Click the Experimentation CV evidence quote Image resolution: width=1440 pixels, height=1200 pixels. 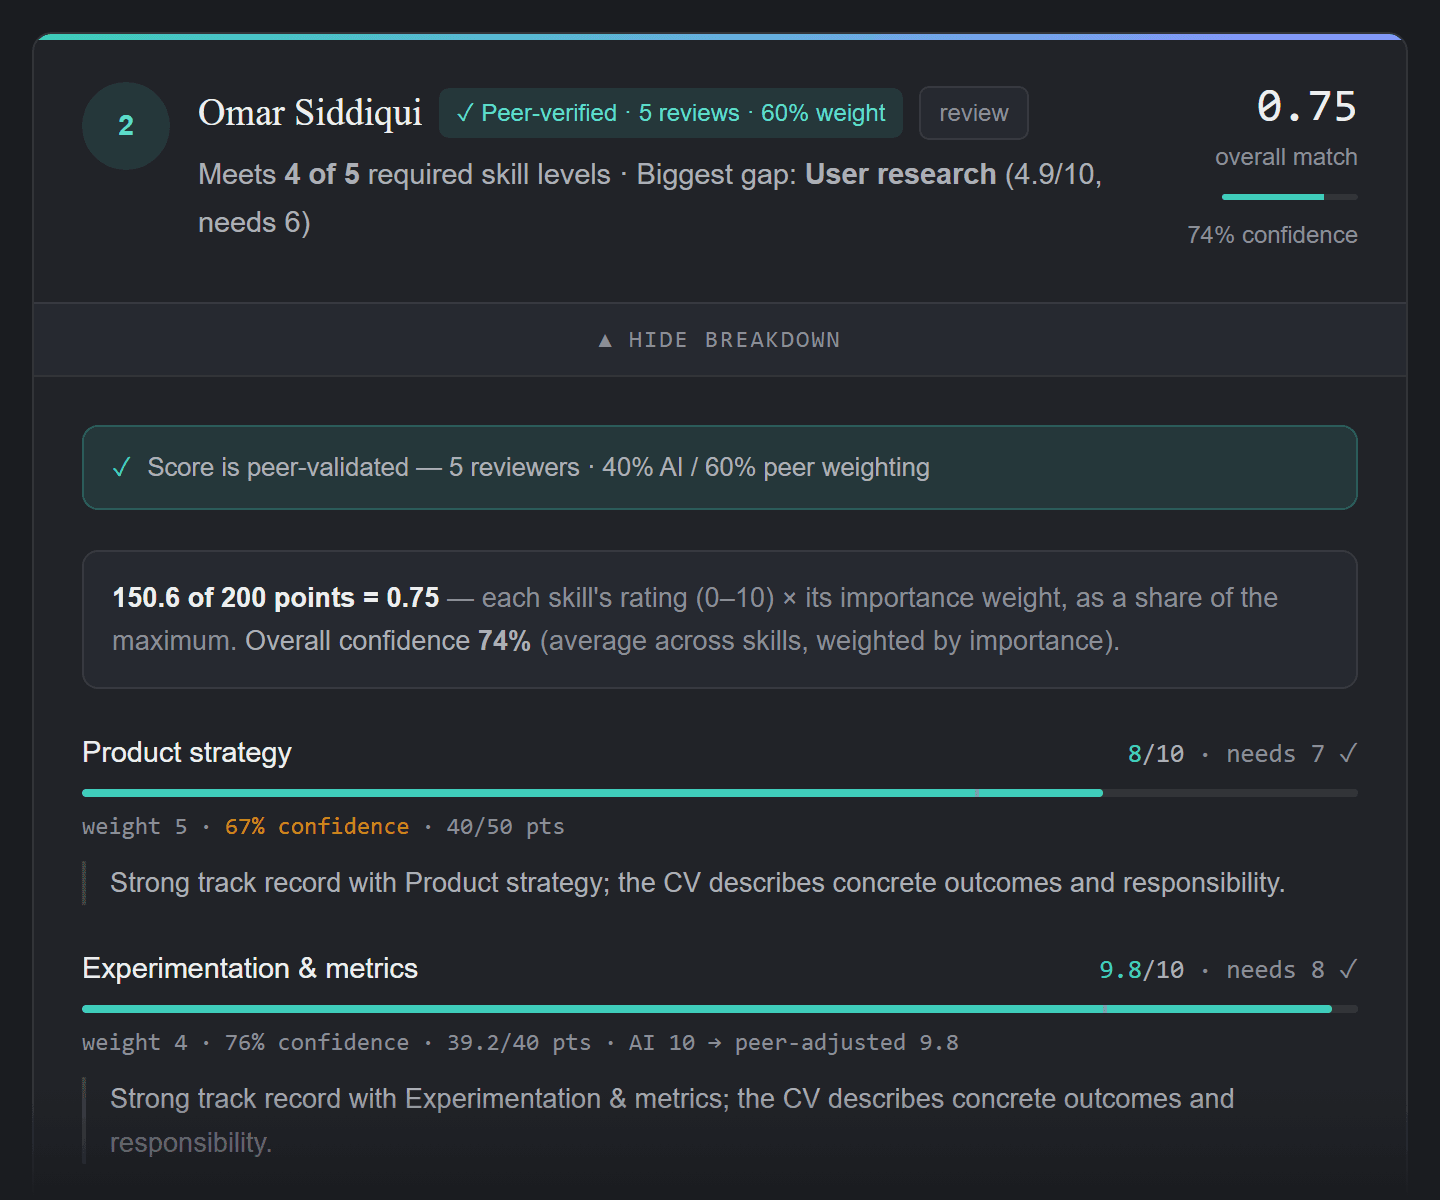[672, 1120]
